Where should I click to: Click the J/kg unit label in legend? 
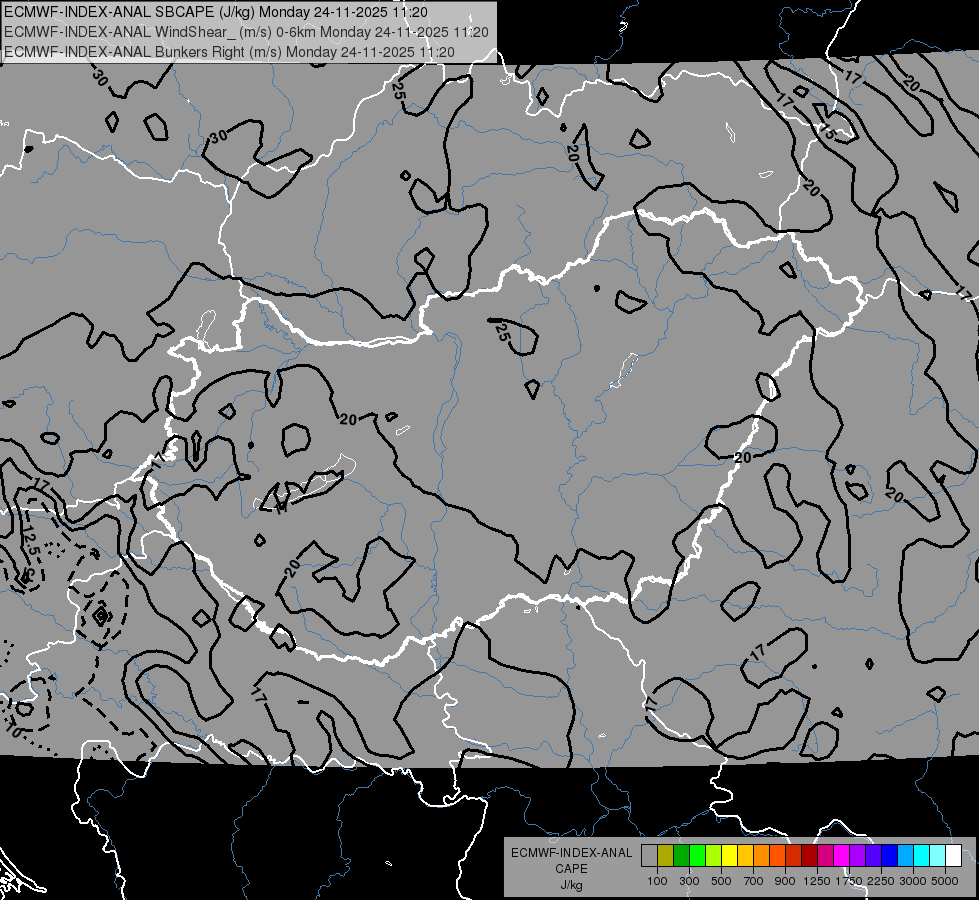point(572,885)
